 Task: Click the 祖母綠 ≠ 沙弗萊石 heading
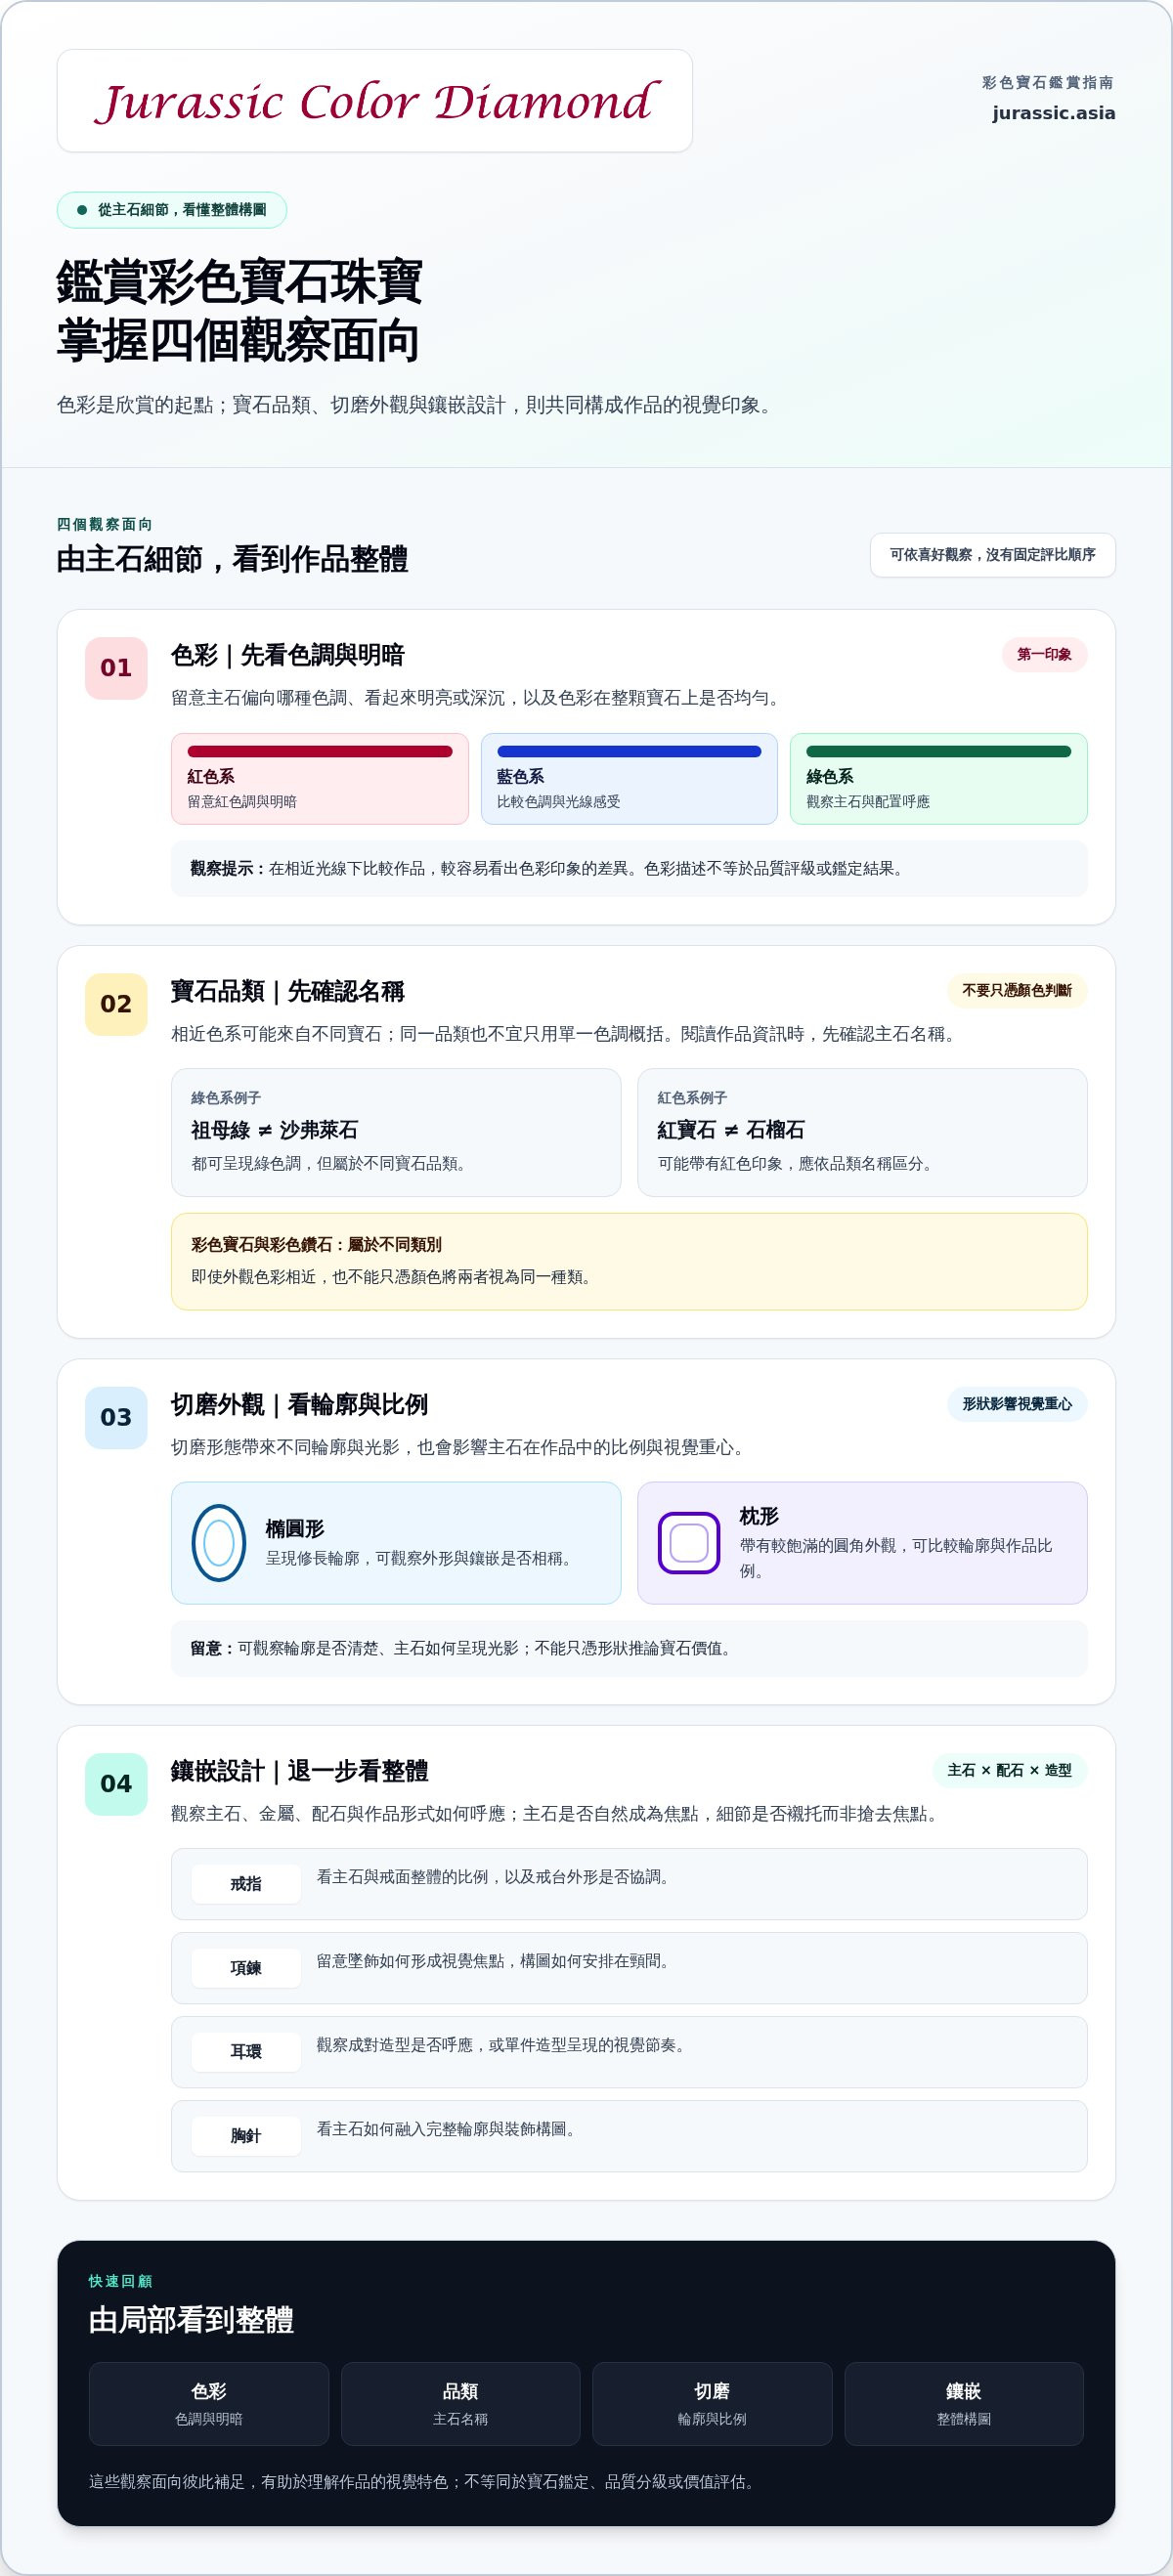point(274,1130)
